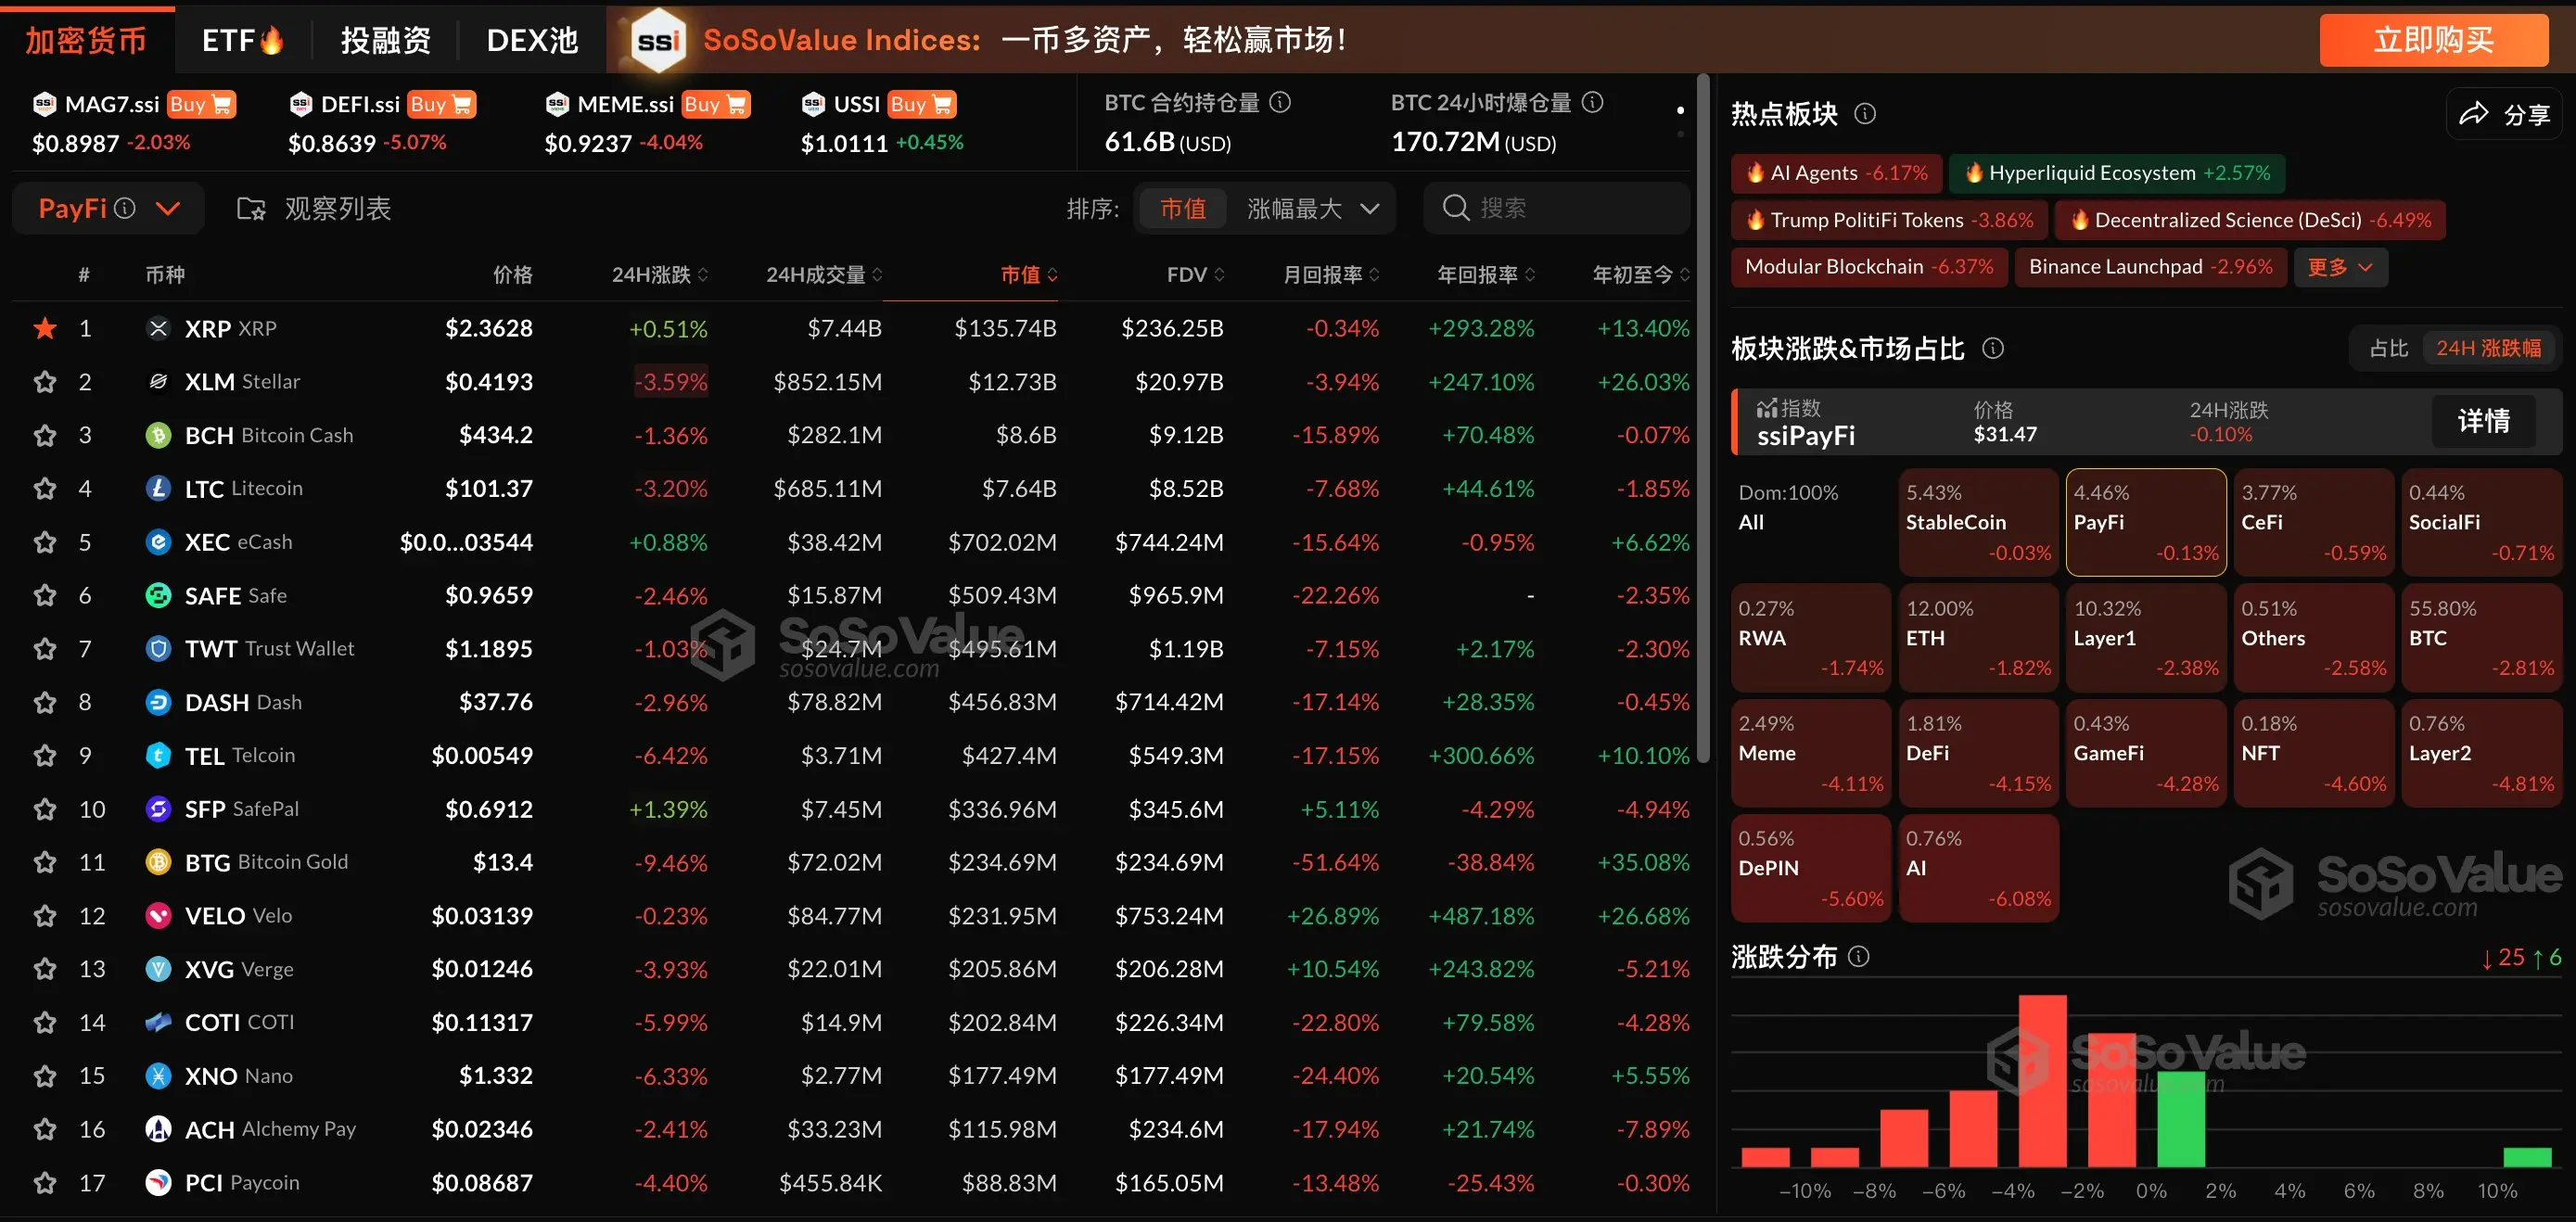Expand the PayFi sector dropdown

pyautogui.click(x=168, y=208)
